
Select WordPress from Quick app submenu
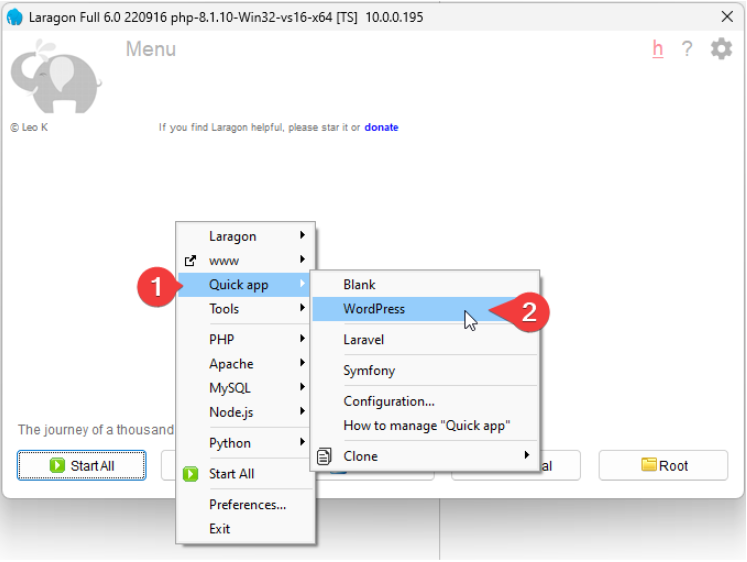(x=374, y=309)
